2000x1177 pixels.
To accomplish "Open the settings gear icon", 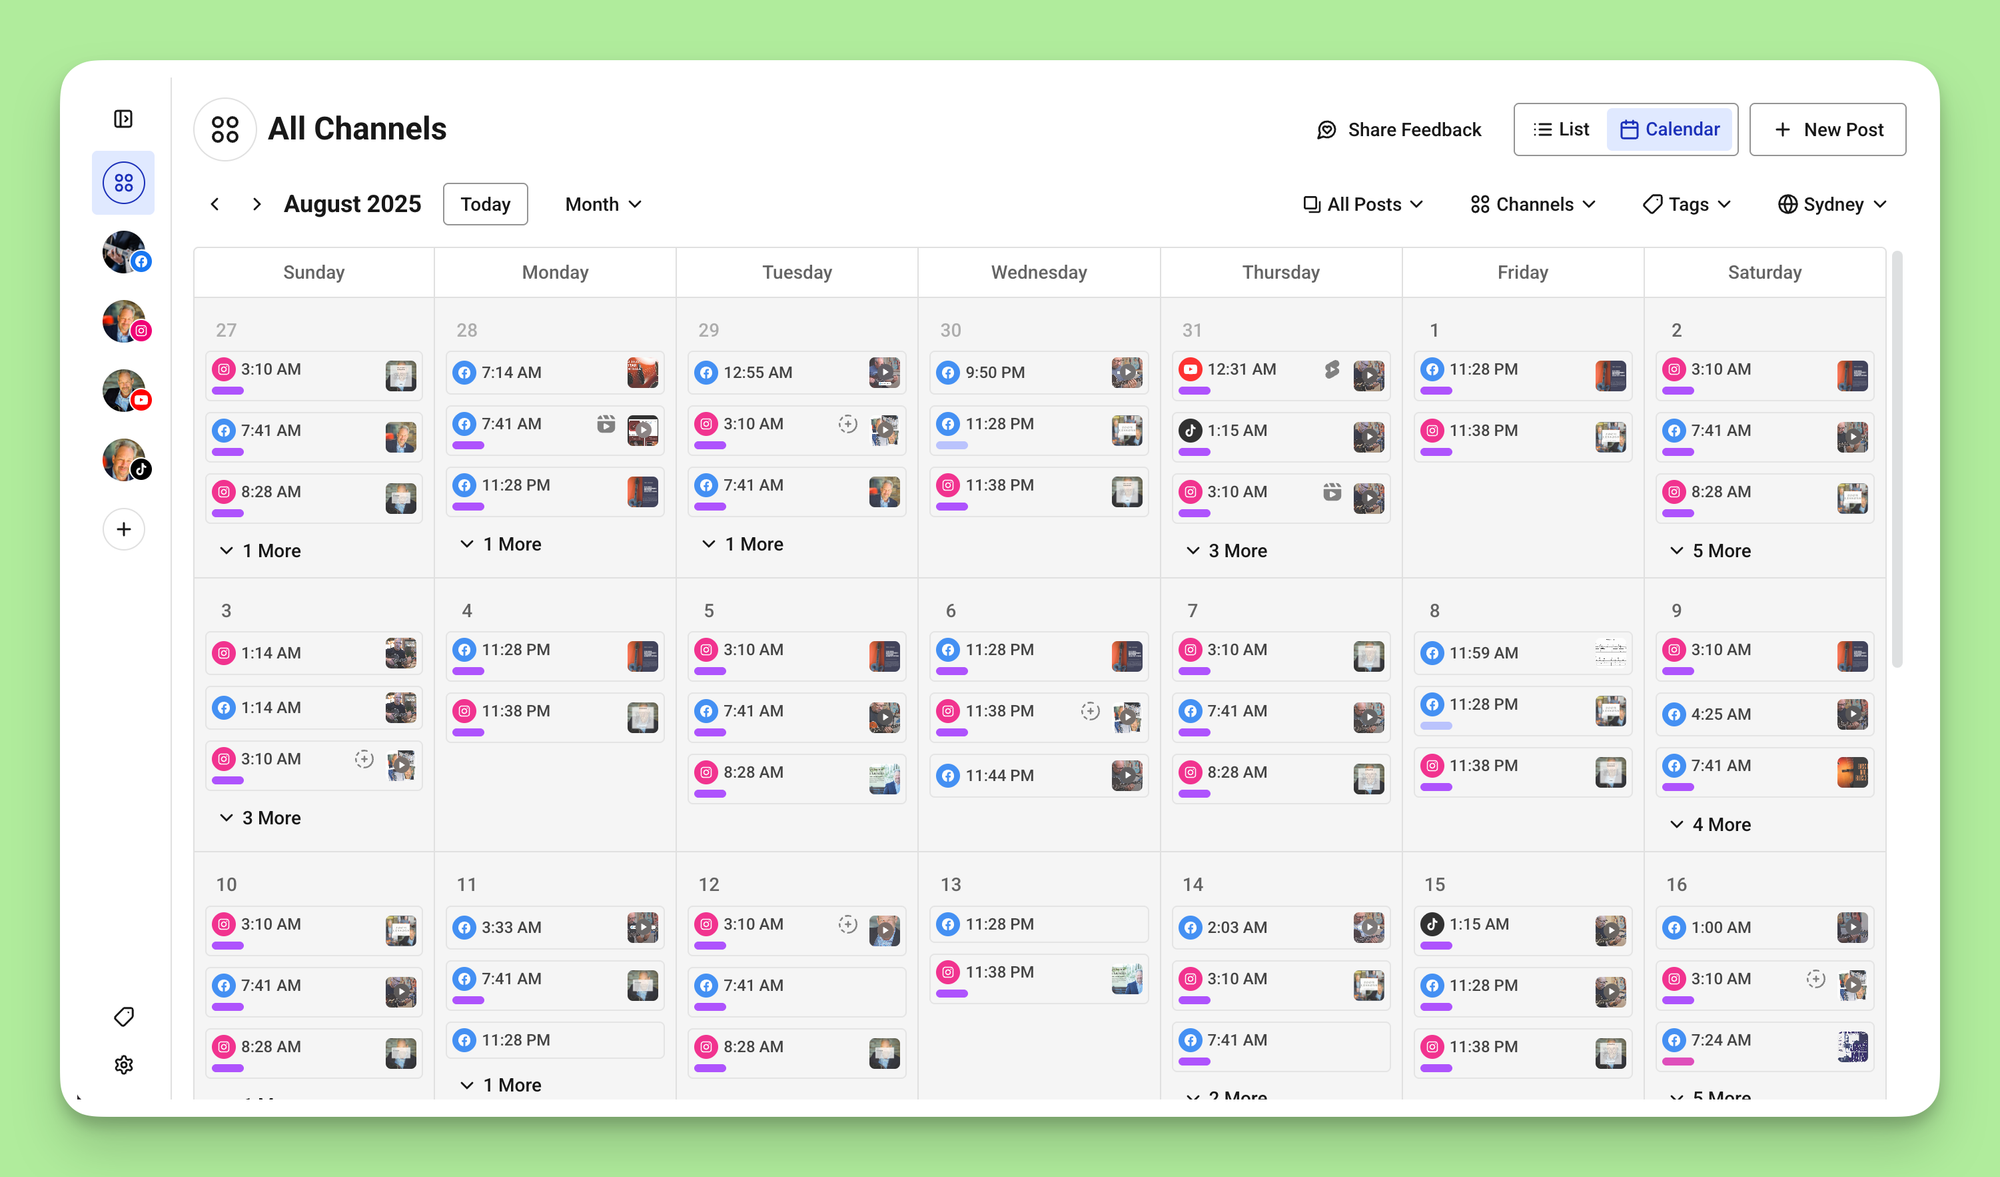I will coord(124,1065).
